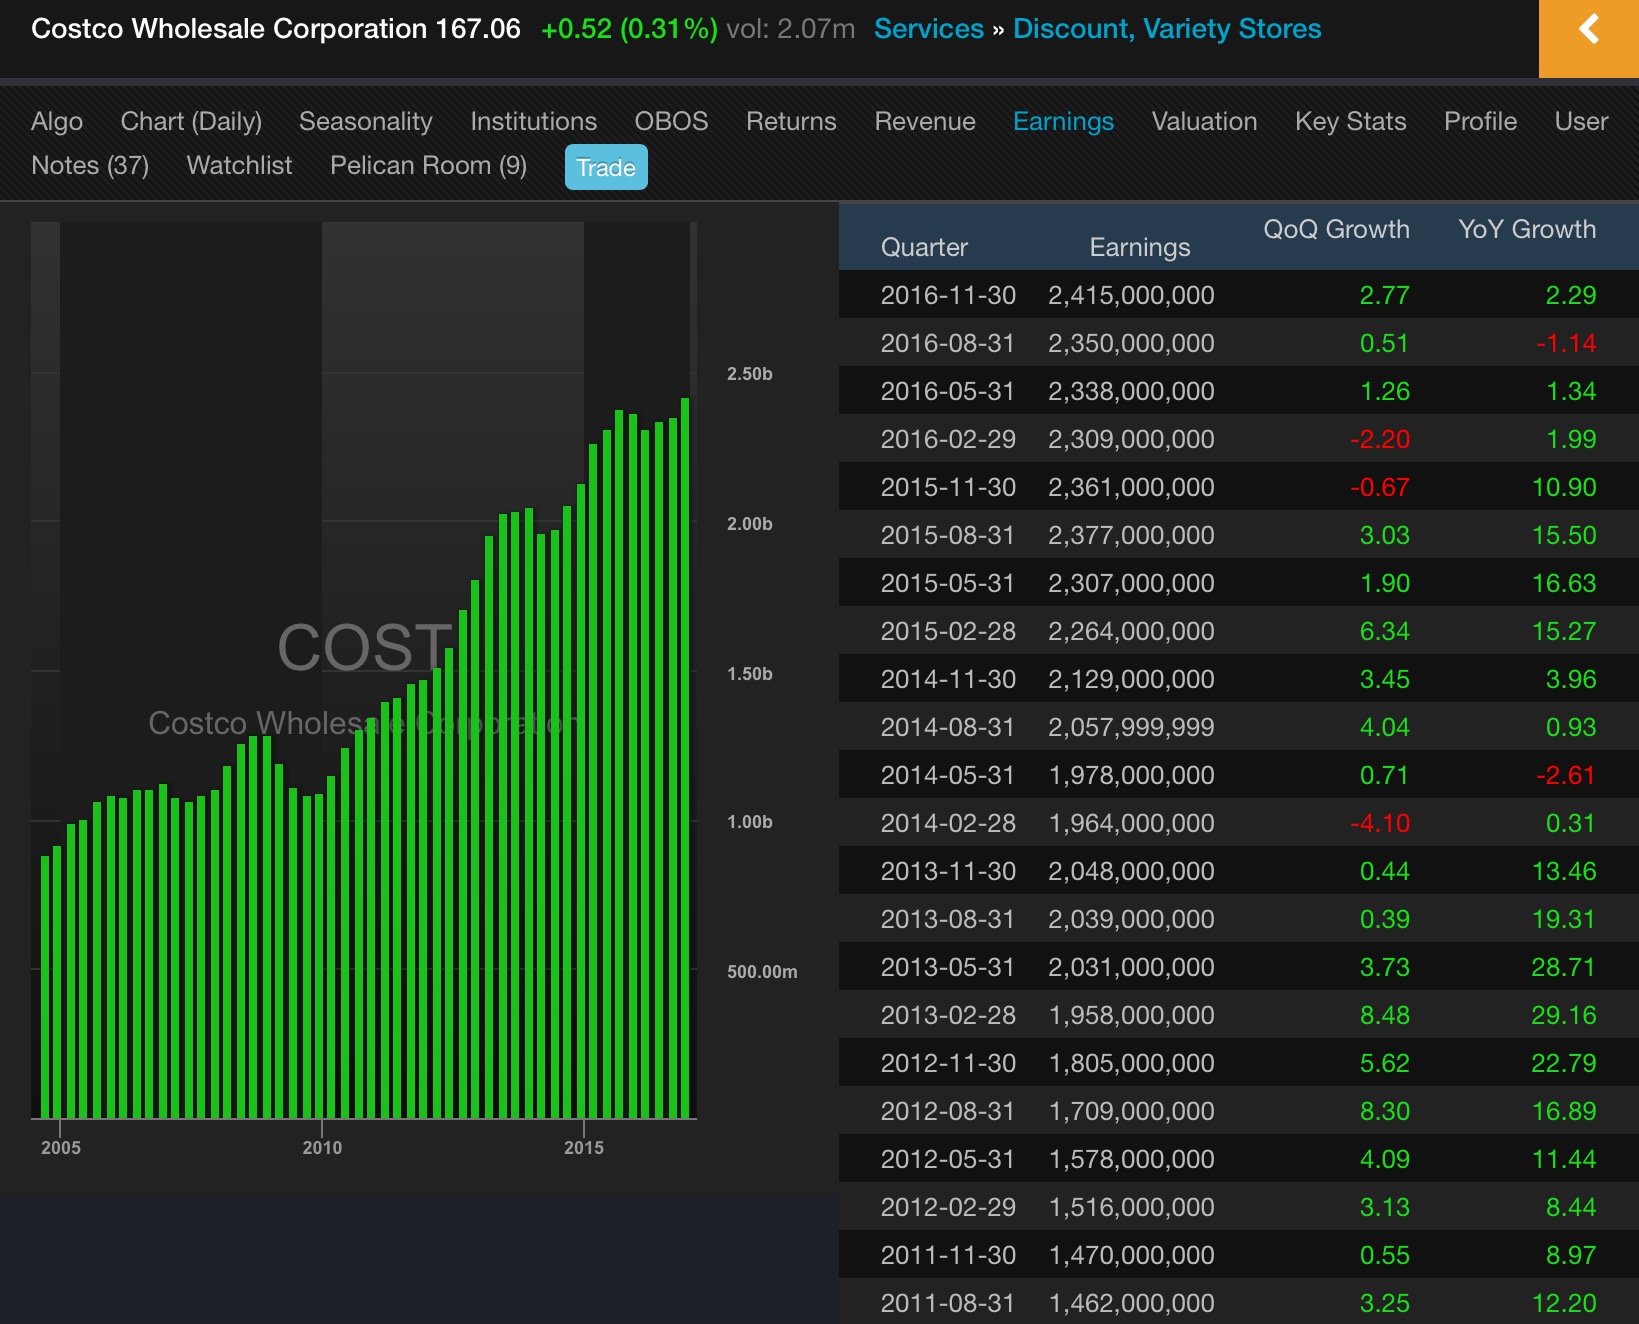Select the Institutions tab
This screenshot has height=1324, width=1639.
(x=533, y=121)
